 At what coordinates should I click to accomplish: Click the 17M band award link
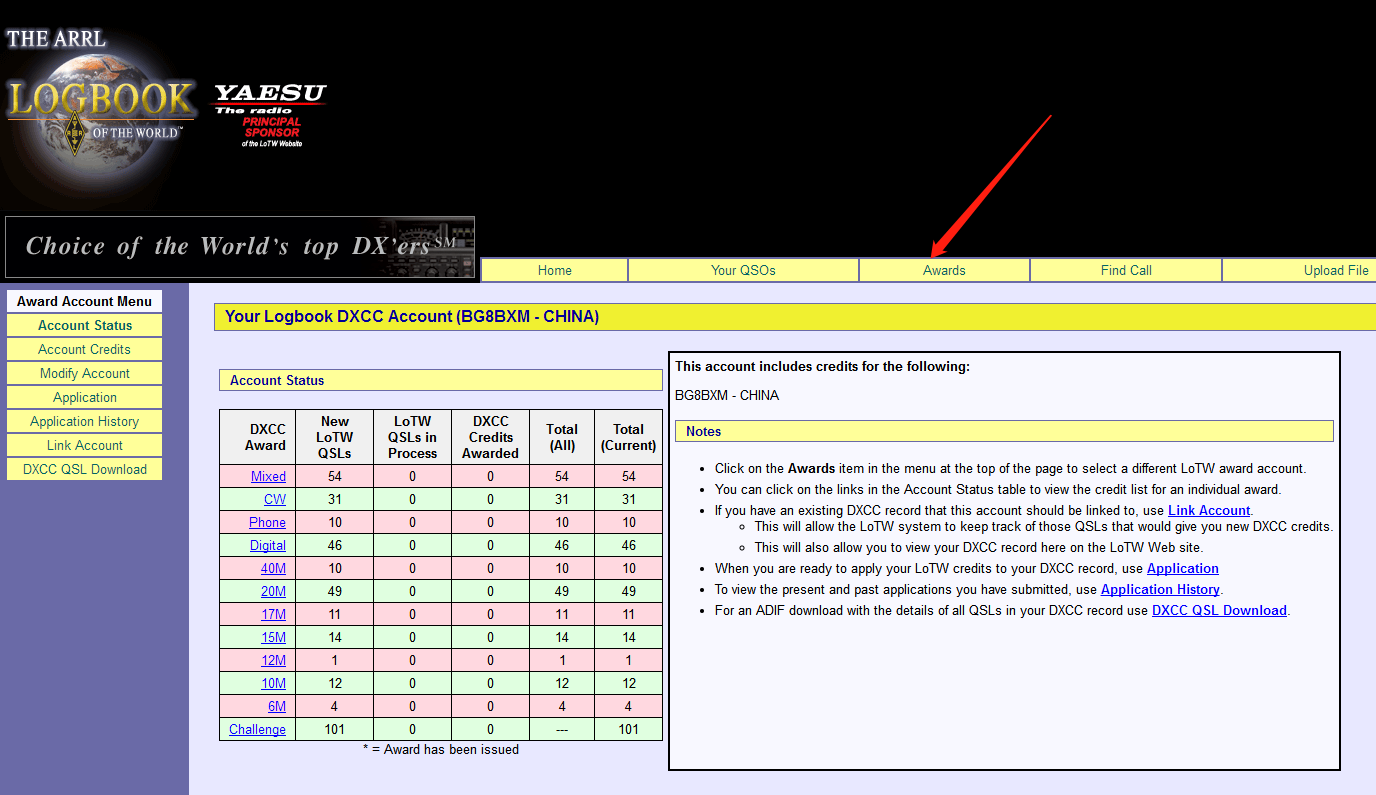click(274, 615)
